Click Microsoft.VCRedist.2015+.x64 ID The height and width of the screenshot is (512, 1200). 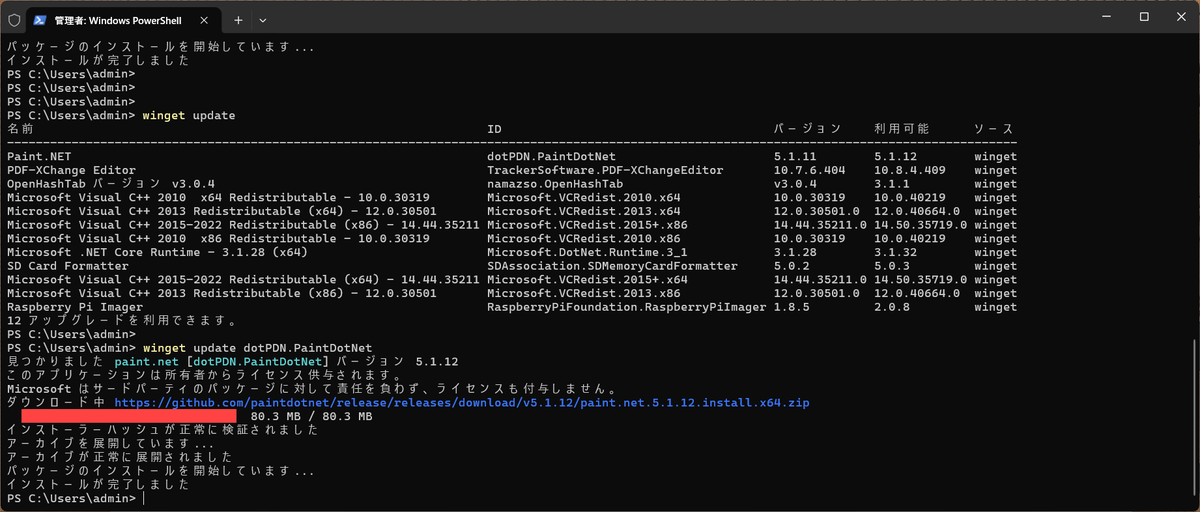point(587,279)
